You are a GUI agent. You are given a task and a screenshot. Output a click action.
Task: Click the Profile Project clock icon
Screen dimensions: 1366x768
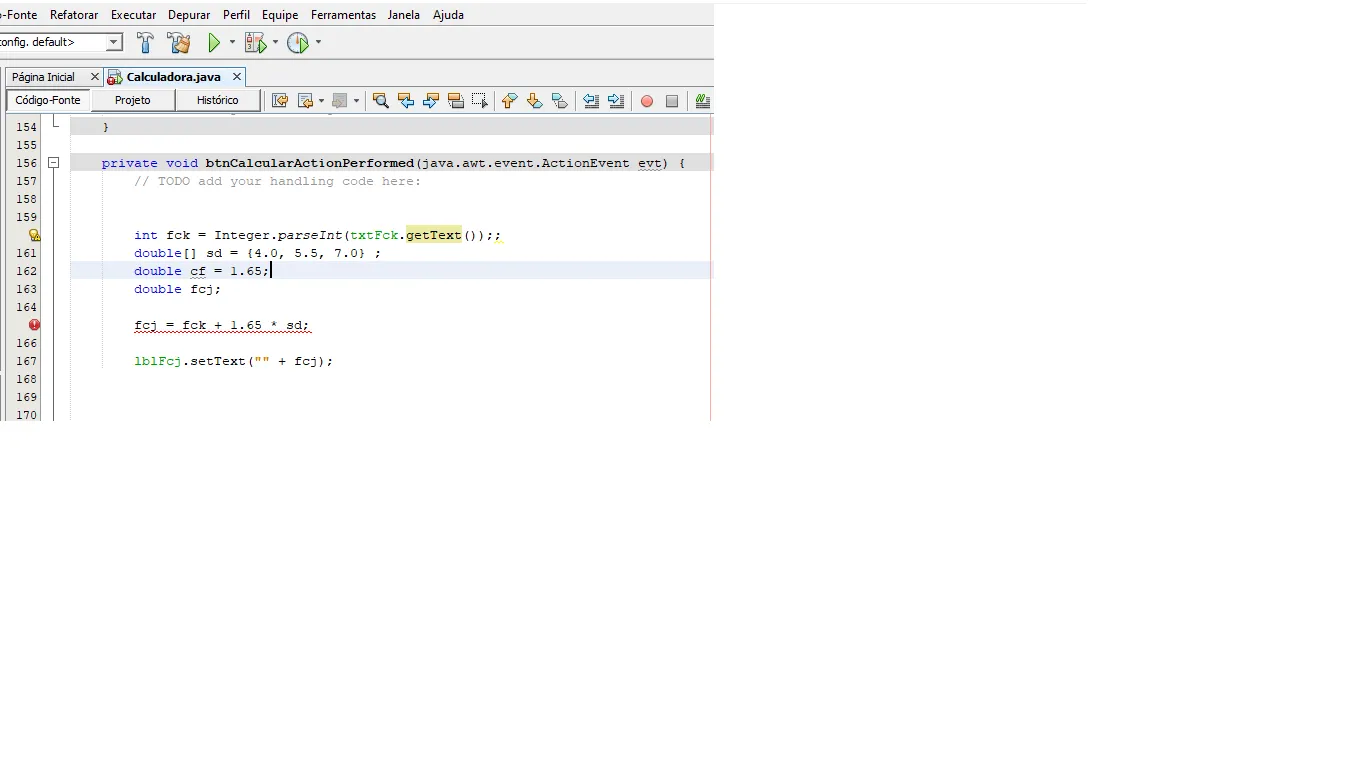(298, 43)
